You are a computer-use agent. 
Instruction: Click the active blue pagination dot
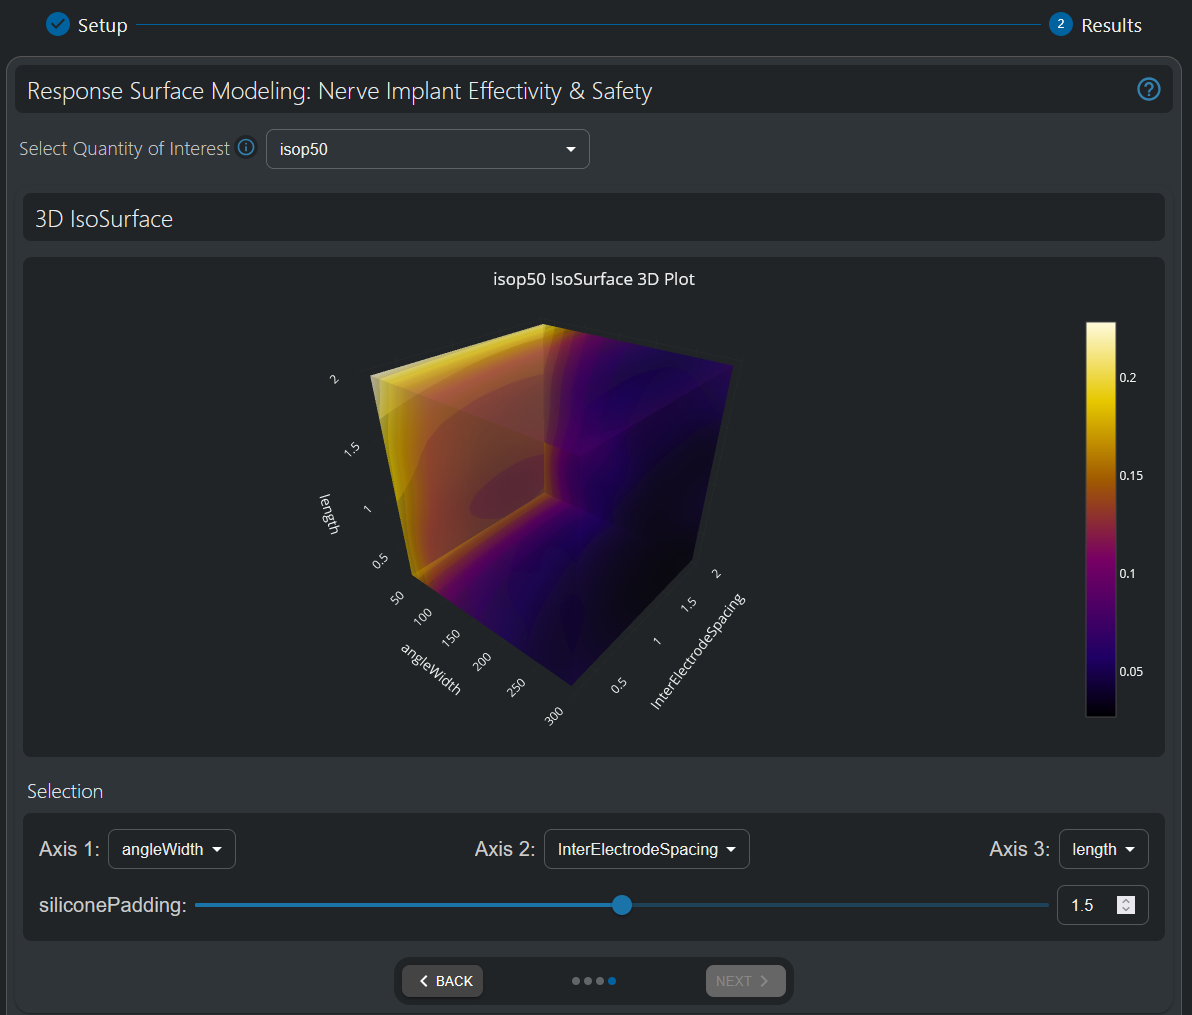click(x=613, y=981)
